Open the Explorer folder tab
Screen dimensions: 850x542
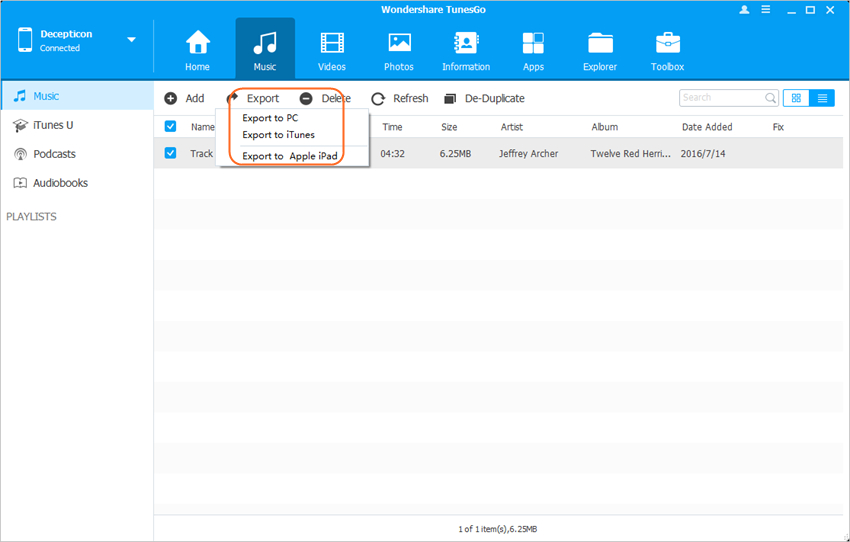600,51
